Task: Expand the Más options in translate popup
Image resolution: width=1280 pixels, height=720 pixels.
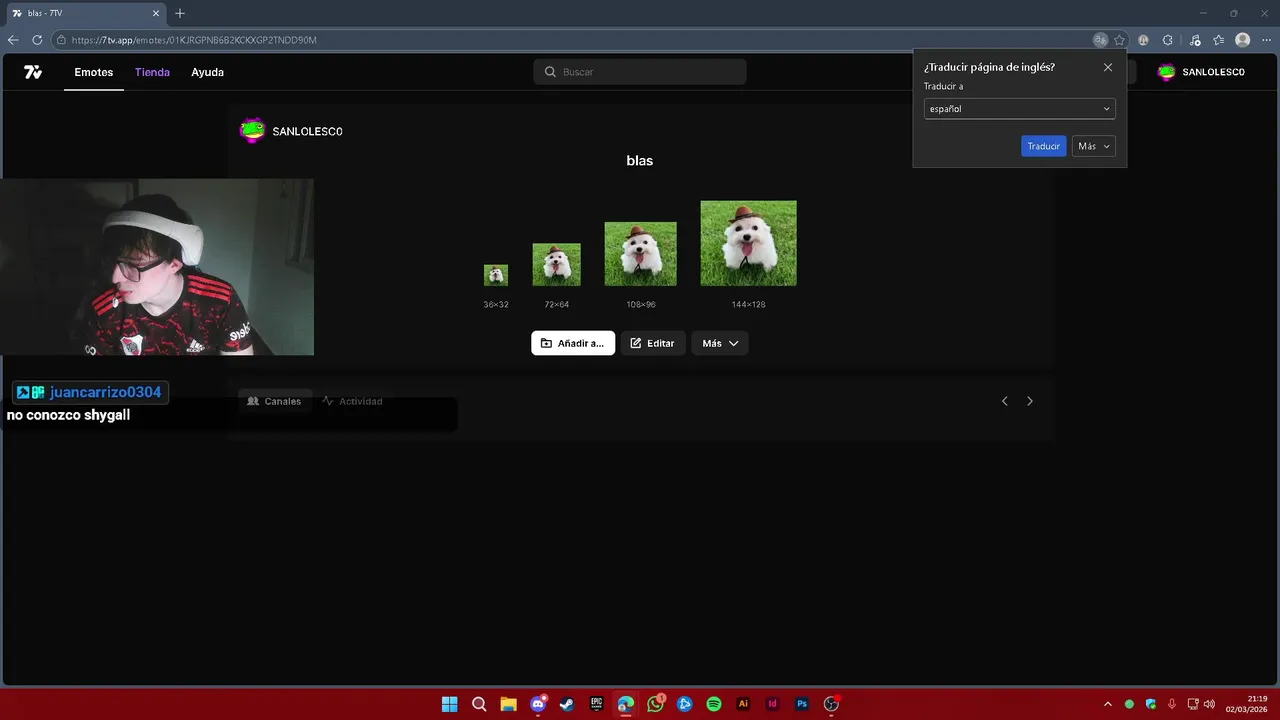Action: coord(1093,146)
